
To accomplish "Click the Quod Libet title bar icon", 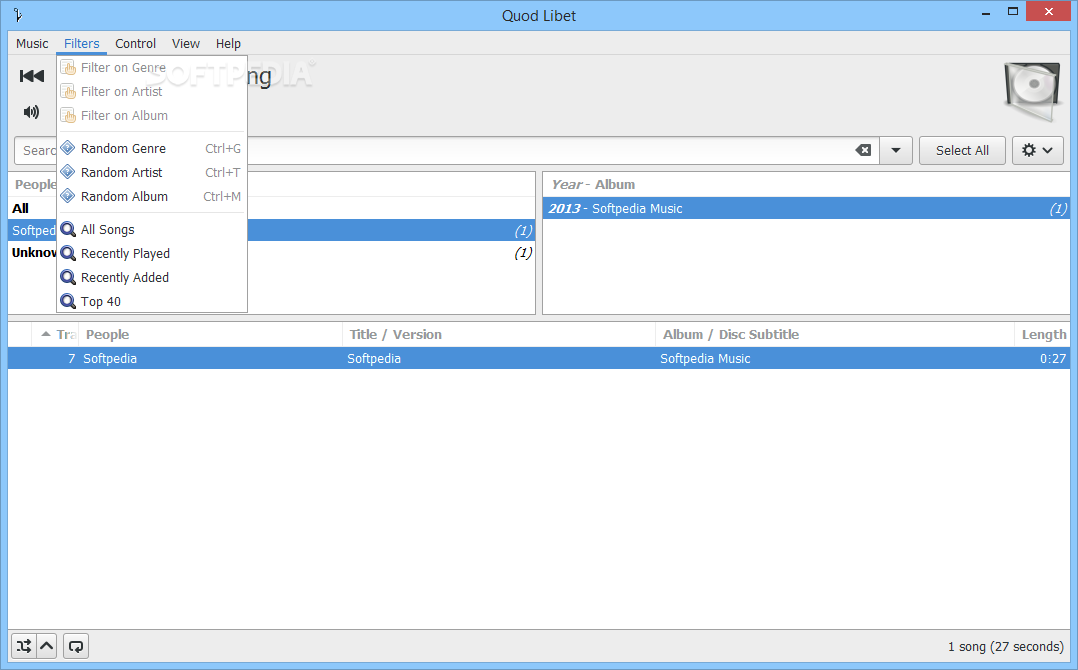I will [18, 15].
